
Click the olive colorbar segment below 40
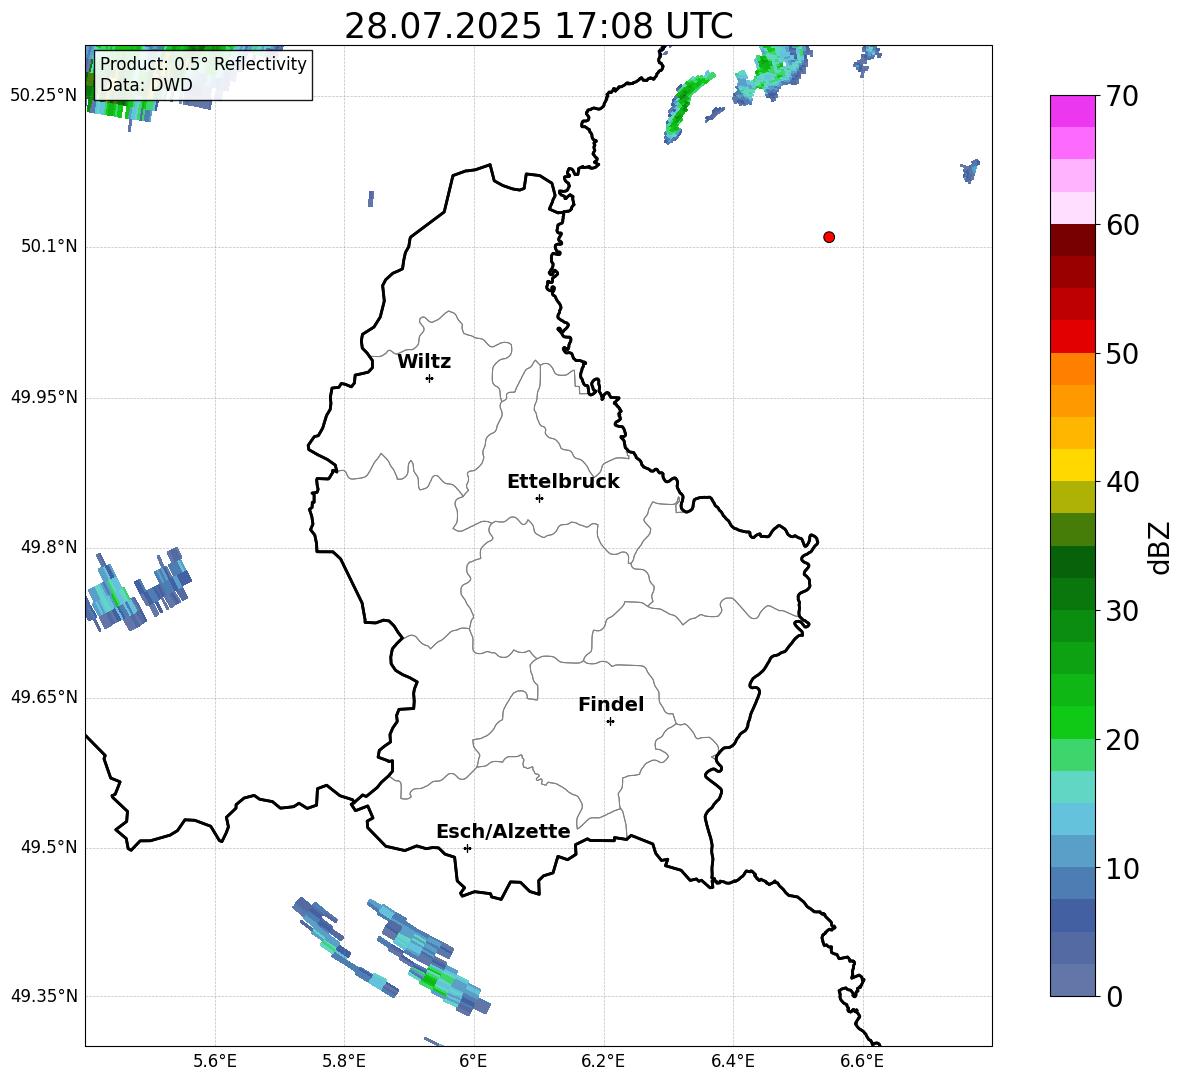tap(1072, 497)
